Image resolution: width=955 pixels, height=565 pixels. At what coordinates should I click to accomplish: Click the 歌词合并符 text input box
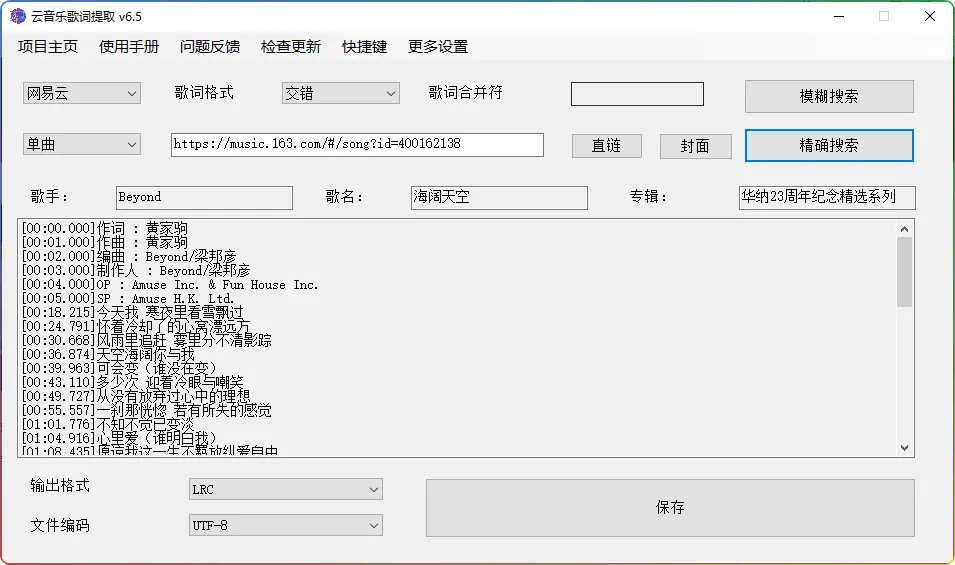click(637, 94)
